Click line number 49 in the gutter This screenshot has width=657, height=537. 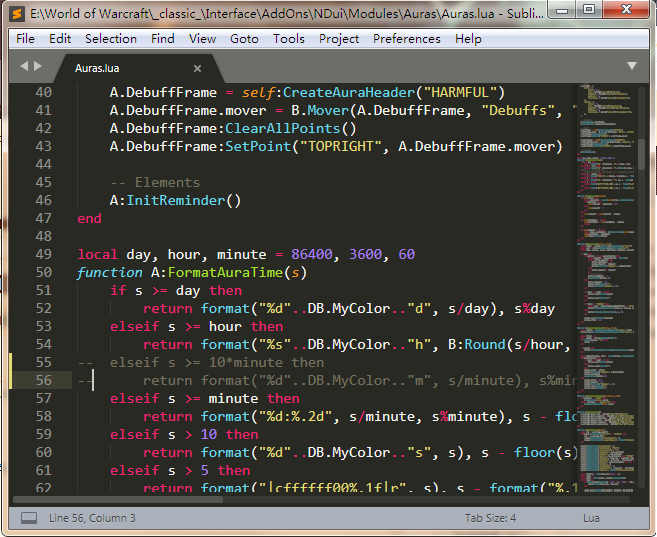click(x=42, y=254)
